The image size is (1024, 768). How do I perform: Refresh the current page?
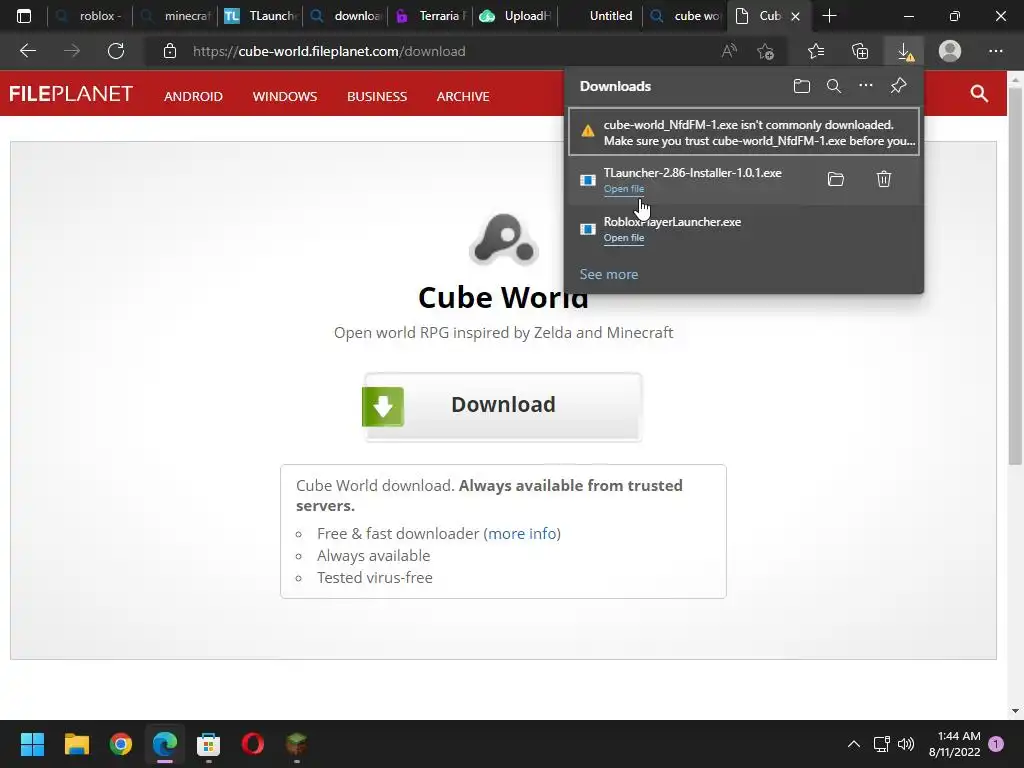point(116,51)
